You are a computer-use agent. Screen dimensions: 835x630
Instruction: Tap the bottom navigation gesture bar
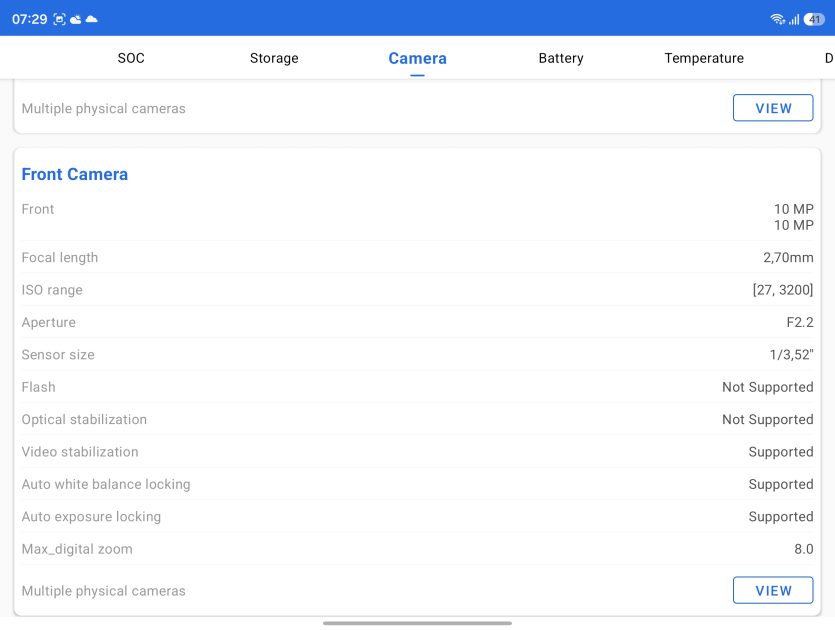pos(418,623)
